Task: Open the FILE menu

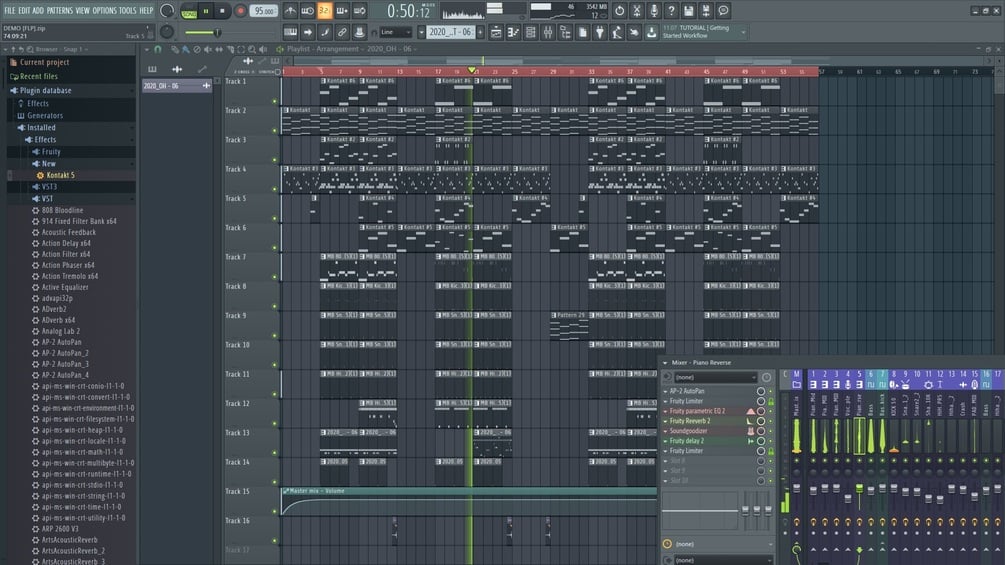Action: click(x=10, y=11)
